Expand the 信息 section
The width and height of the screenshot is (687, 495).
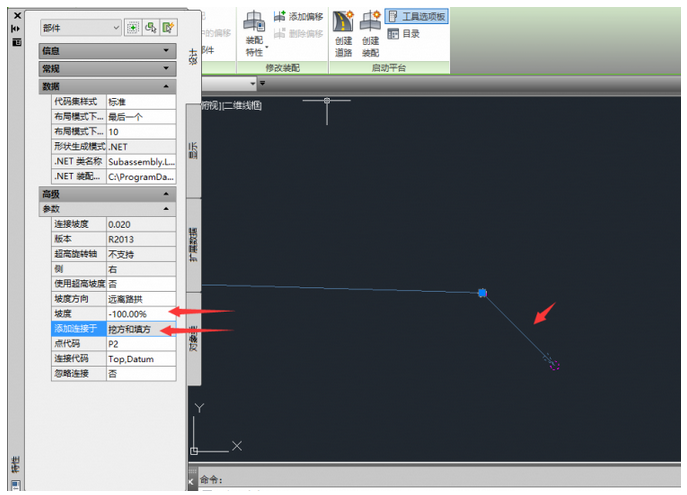point(107,51)
